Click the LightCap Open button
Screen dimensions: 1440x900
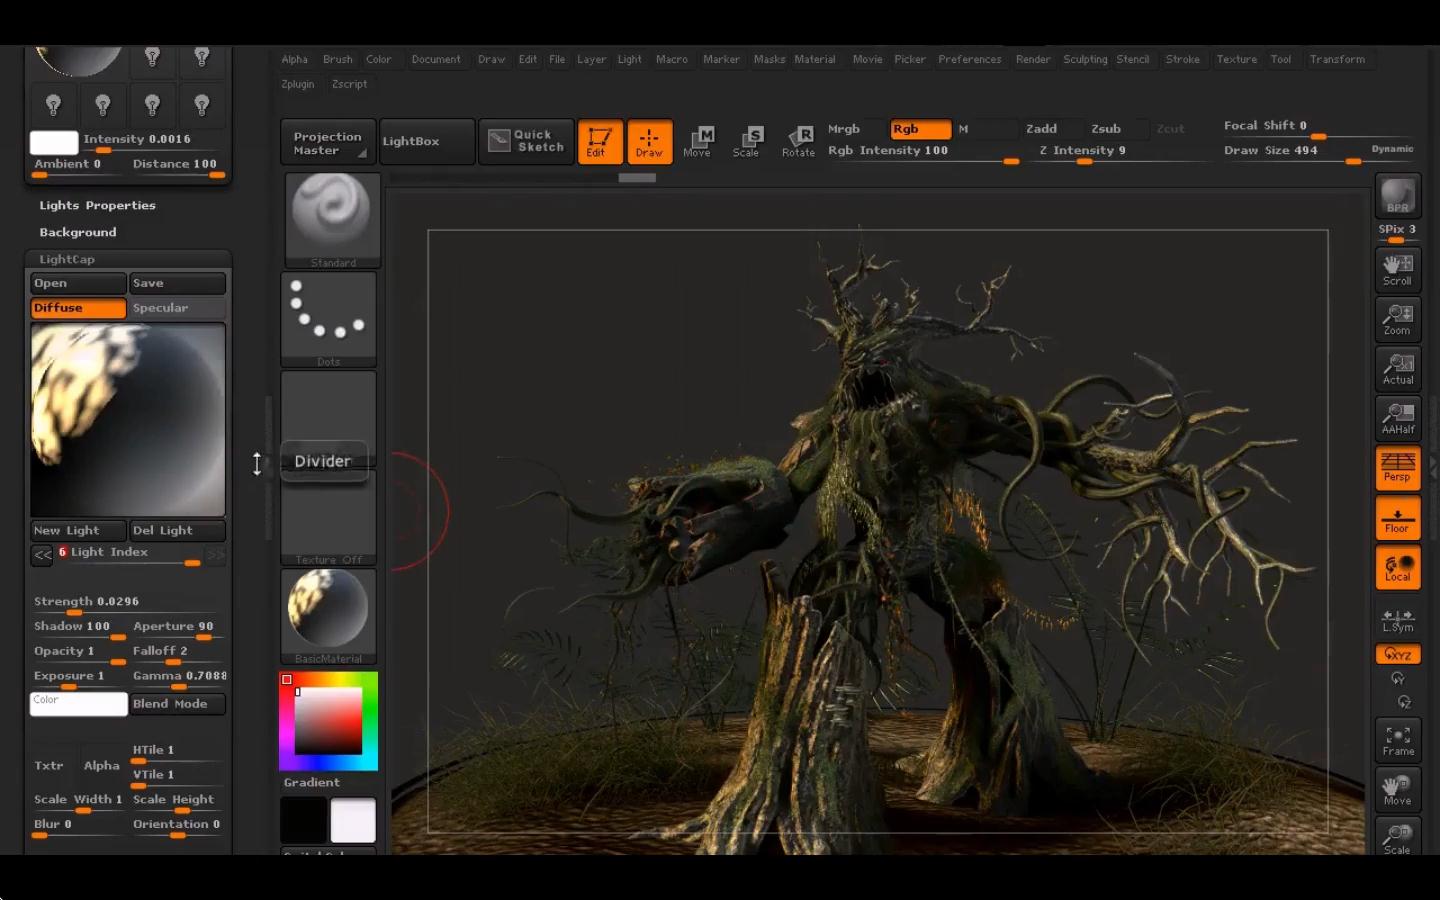[x=78, y=283]
